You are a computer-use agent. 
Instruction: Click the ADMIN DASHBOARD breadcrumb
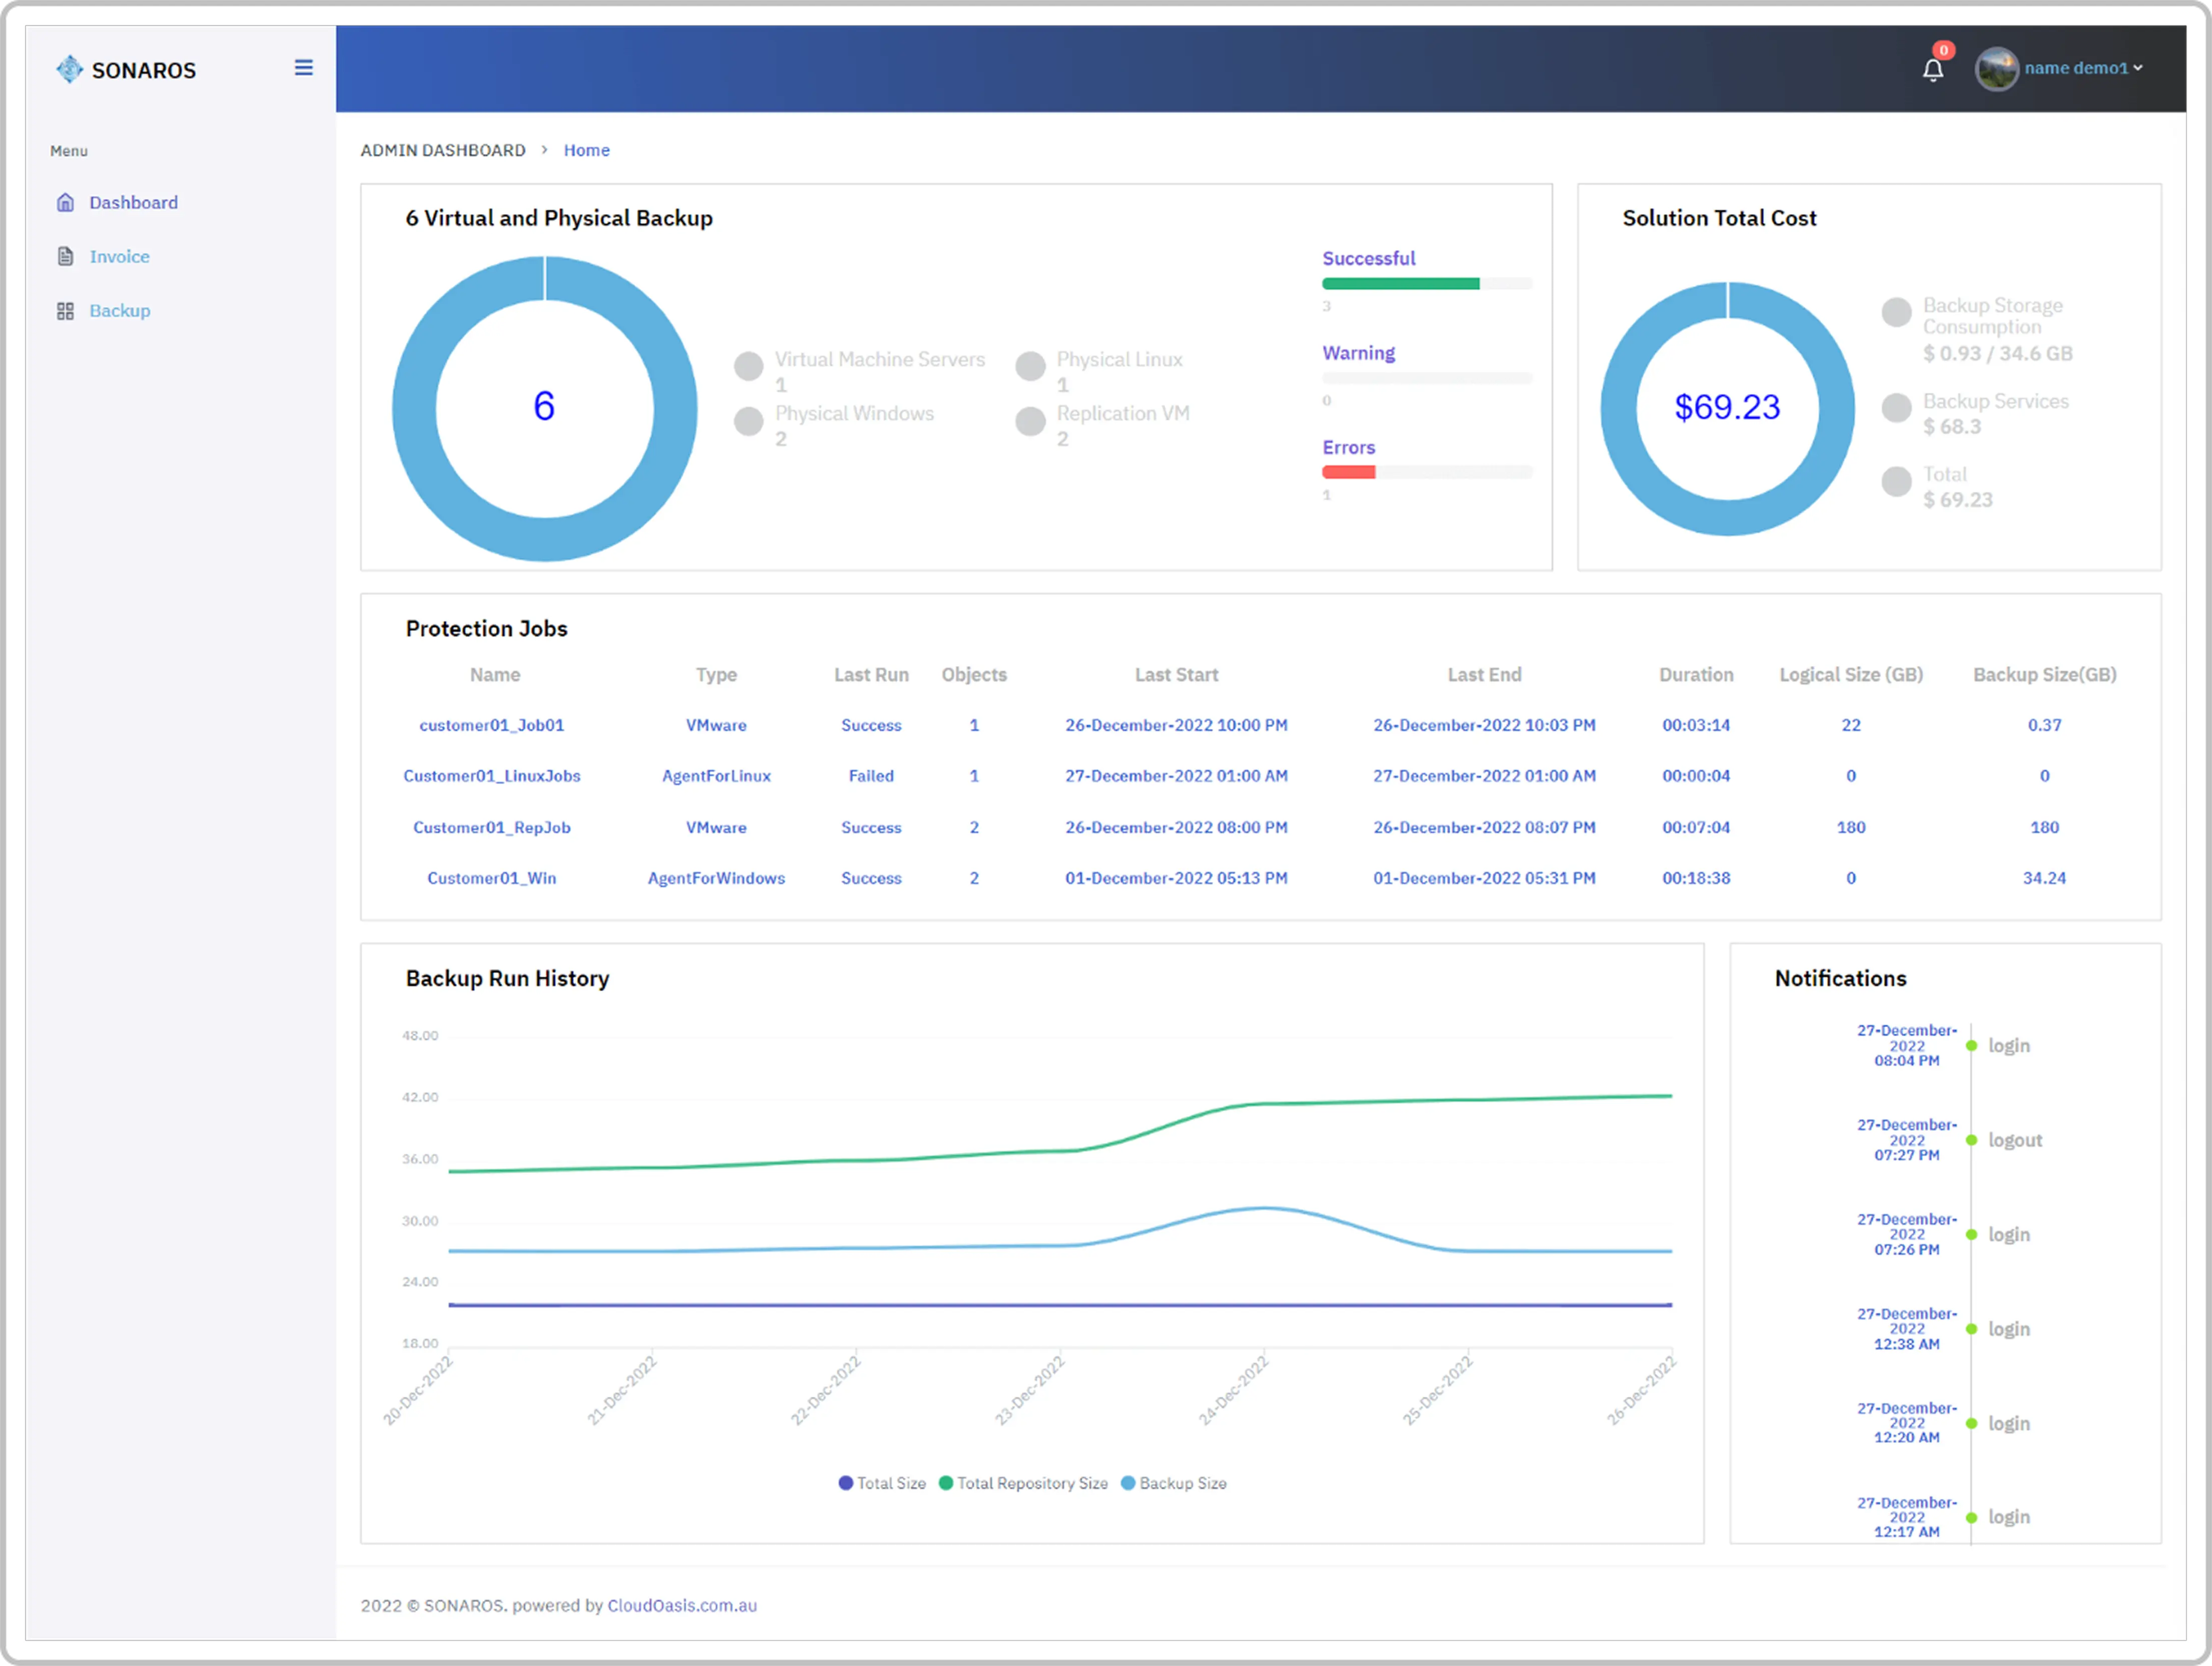pyautogui.click(x=443, y=150)
